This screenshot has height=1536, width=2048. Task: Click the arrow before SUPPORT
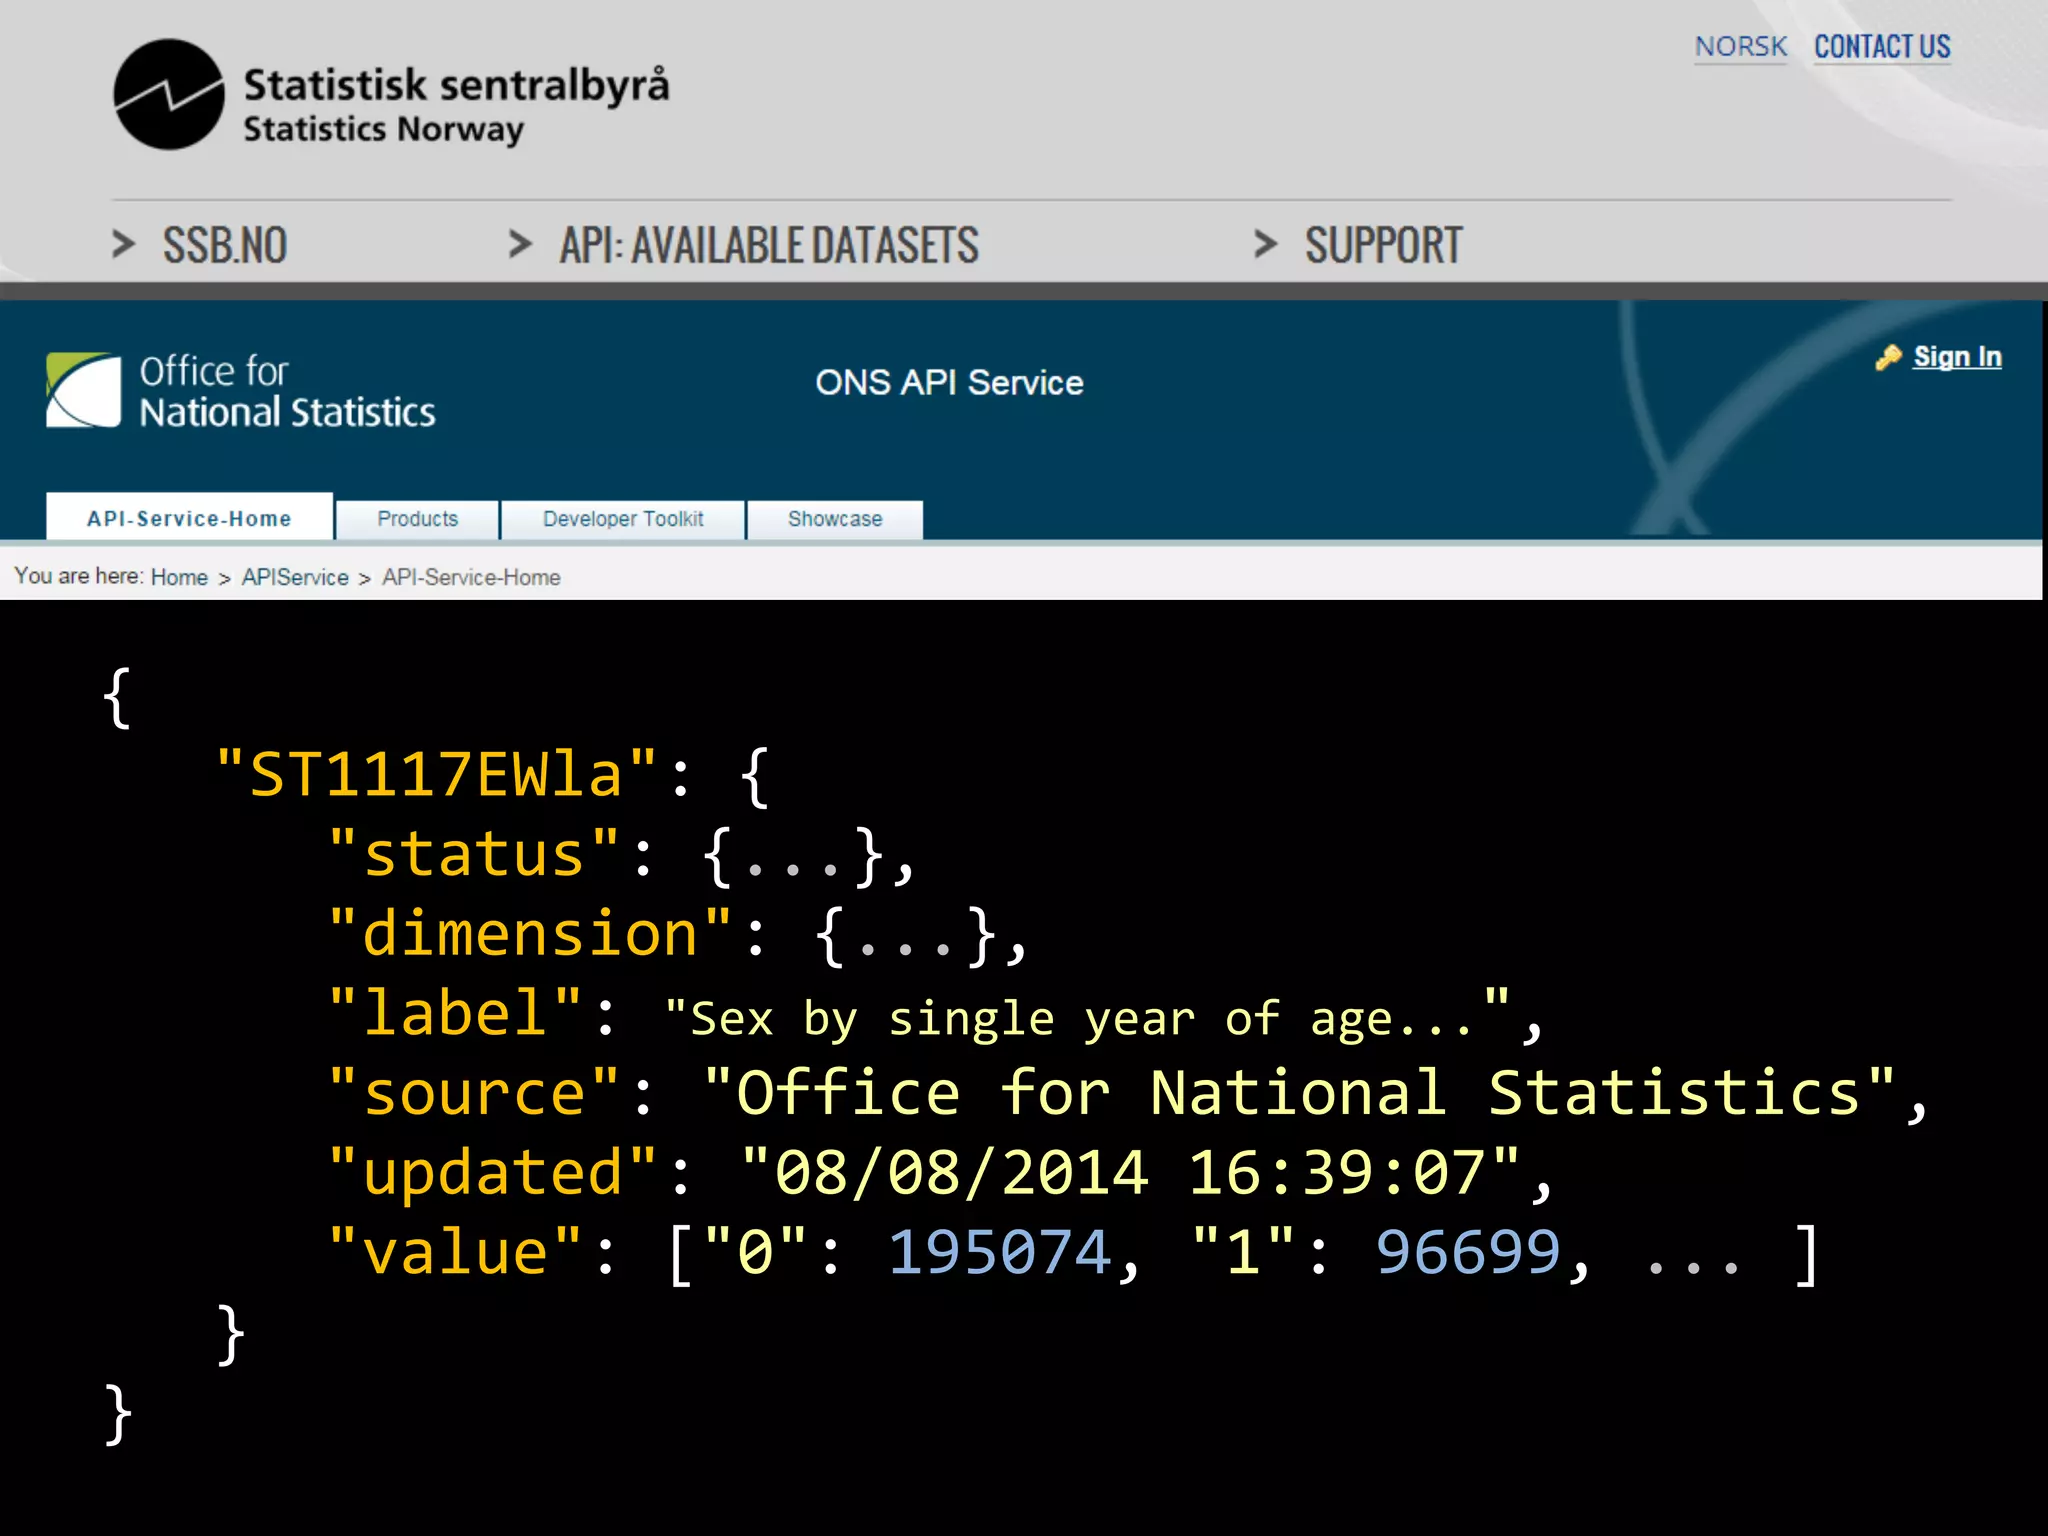pos(1266,244)
